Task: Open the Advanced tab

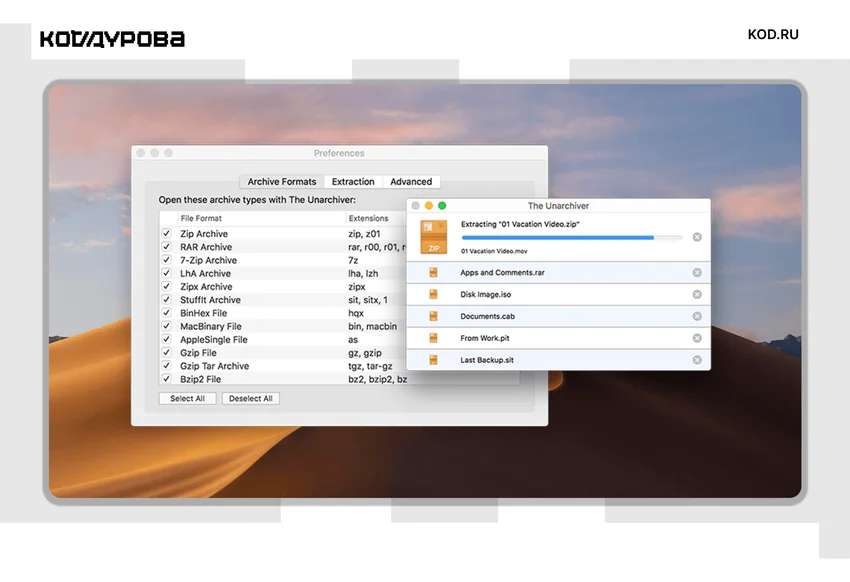Action: (x=411, y=182)
